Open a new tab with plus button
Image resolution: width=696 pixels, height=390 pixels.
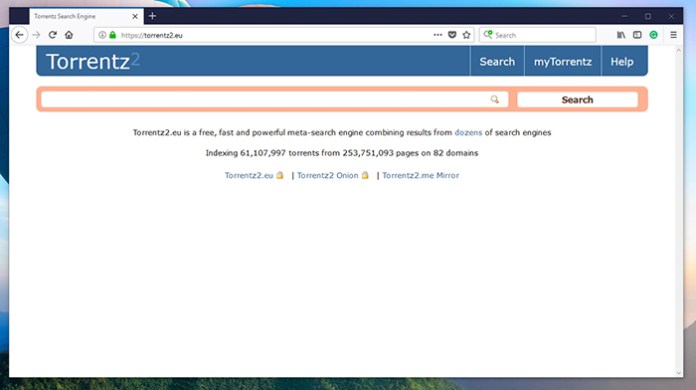point(152,16)
